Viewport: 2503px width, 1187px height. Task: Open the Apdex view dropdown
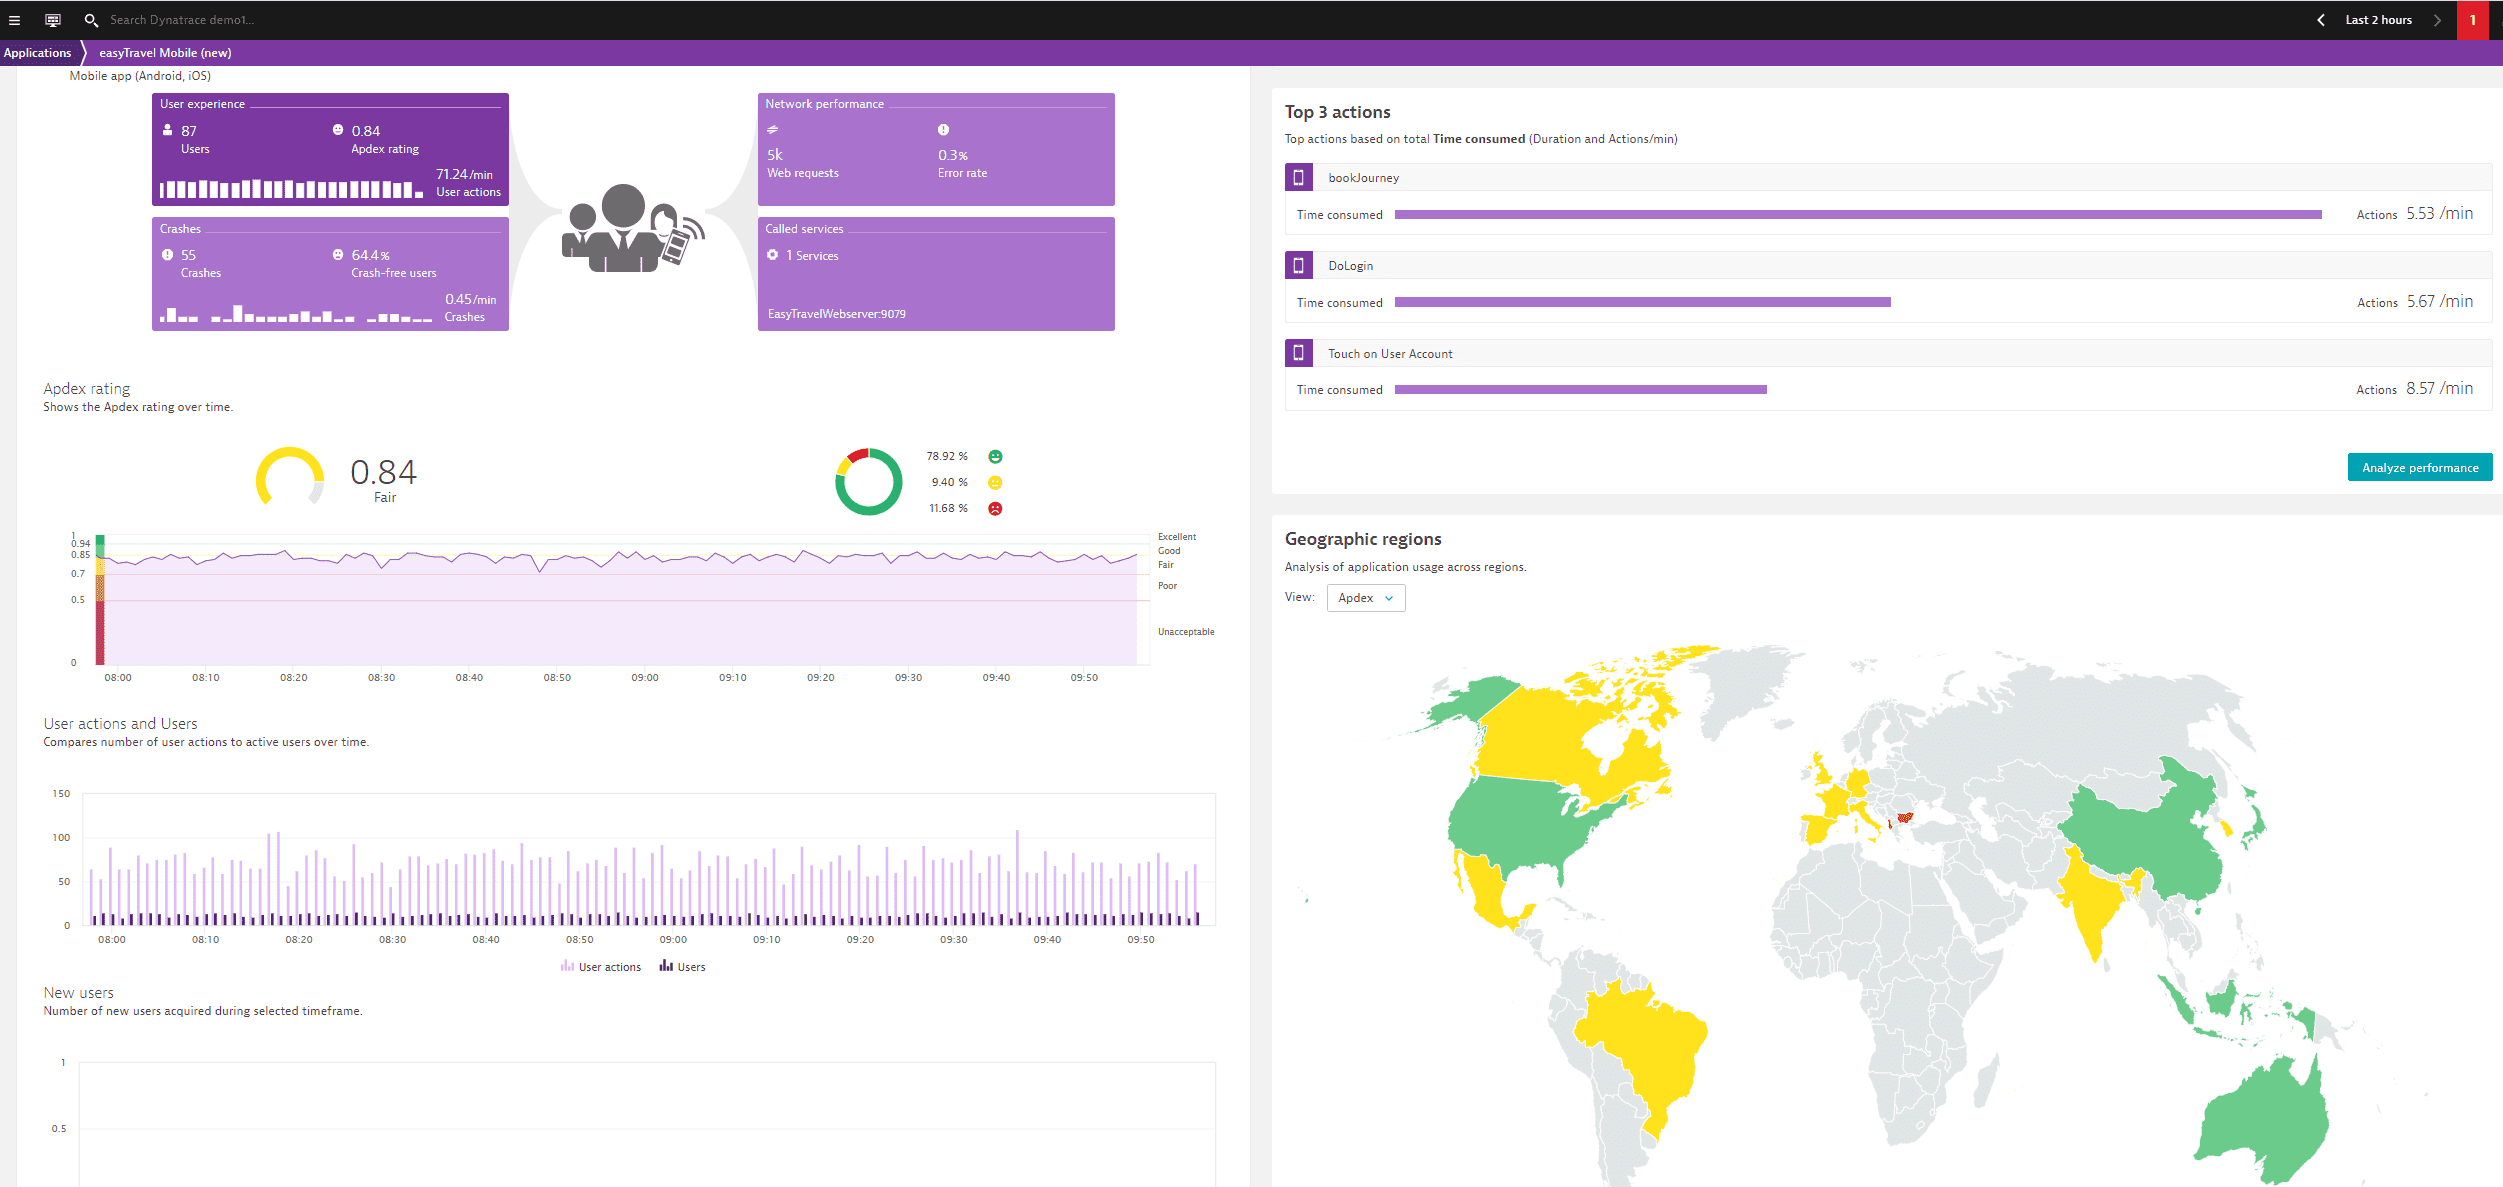coord(1365,597)
